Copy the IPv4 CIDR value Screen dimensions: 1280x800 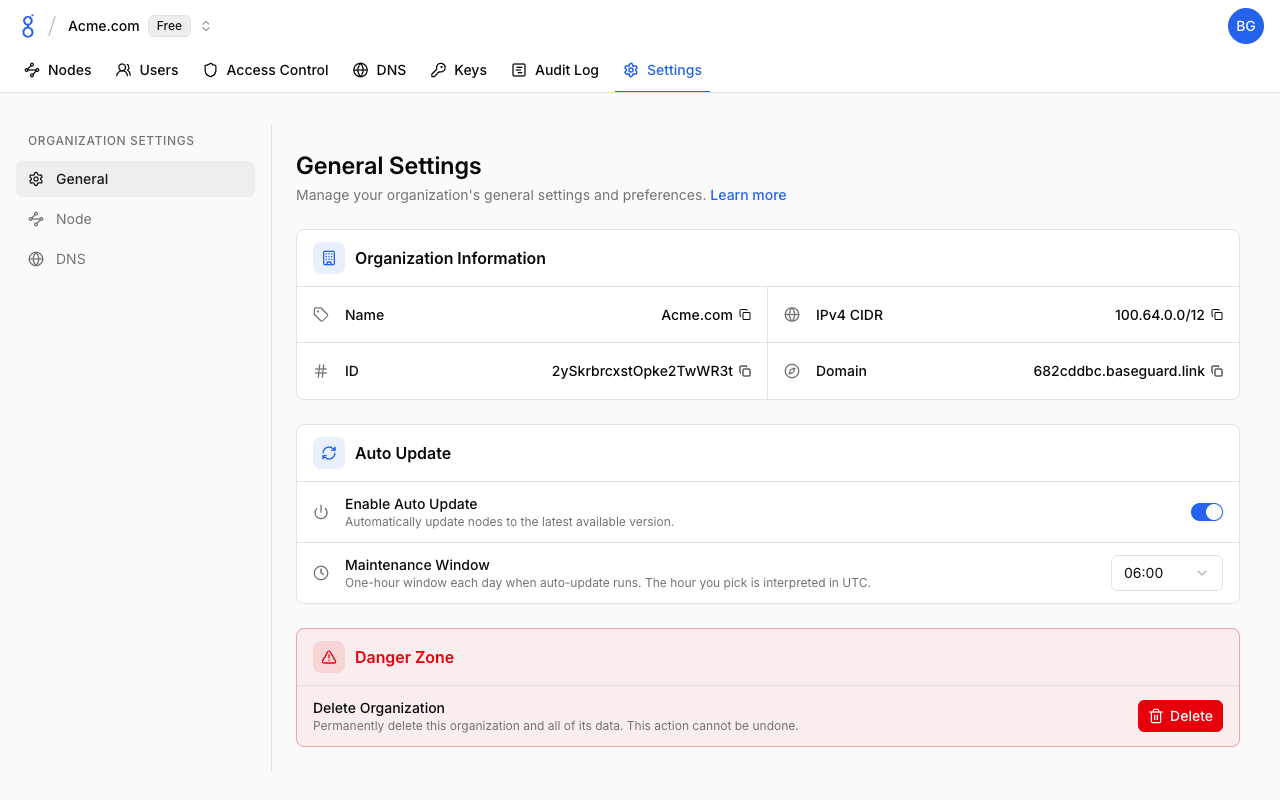(x=1217, y=315)
